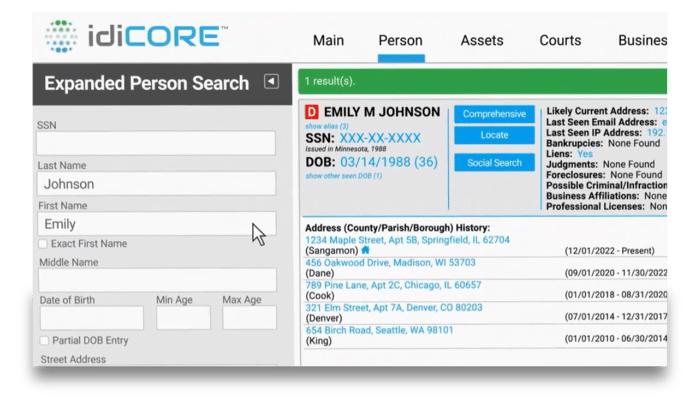Image resolution: width=700 pixels, height=397 pixels.
Task: Select the Person tab
Action: tap(400, 41)
